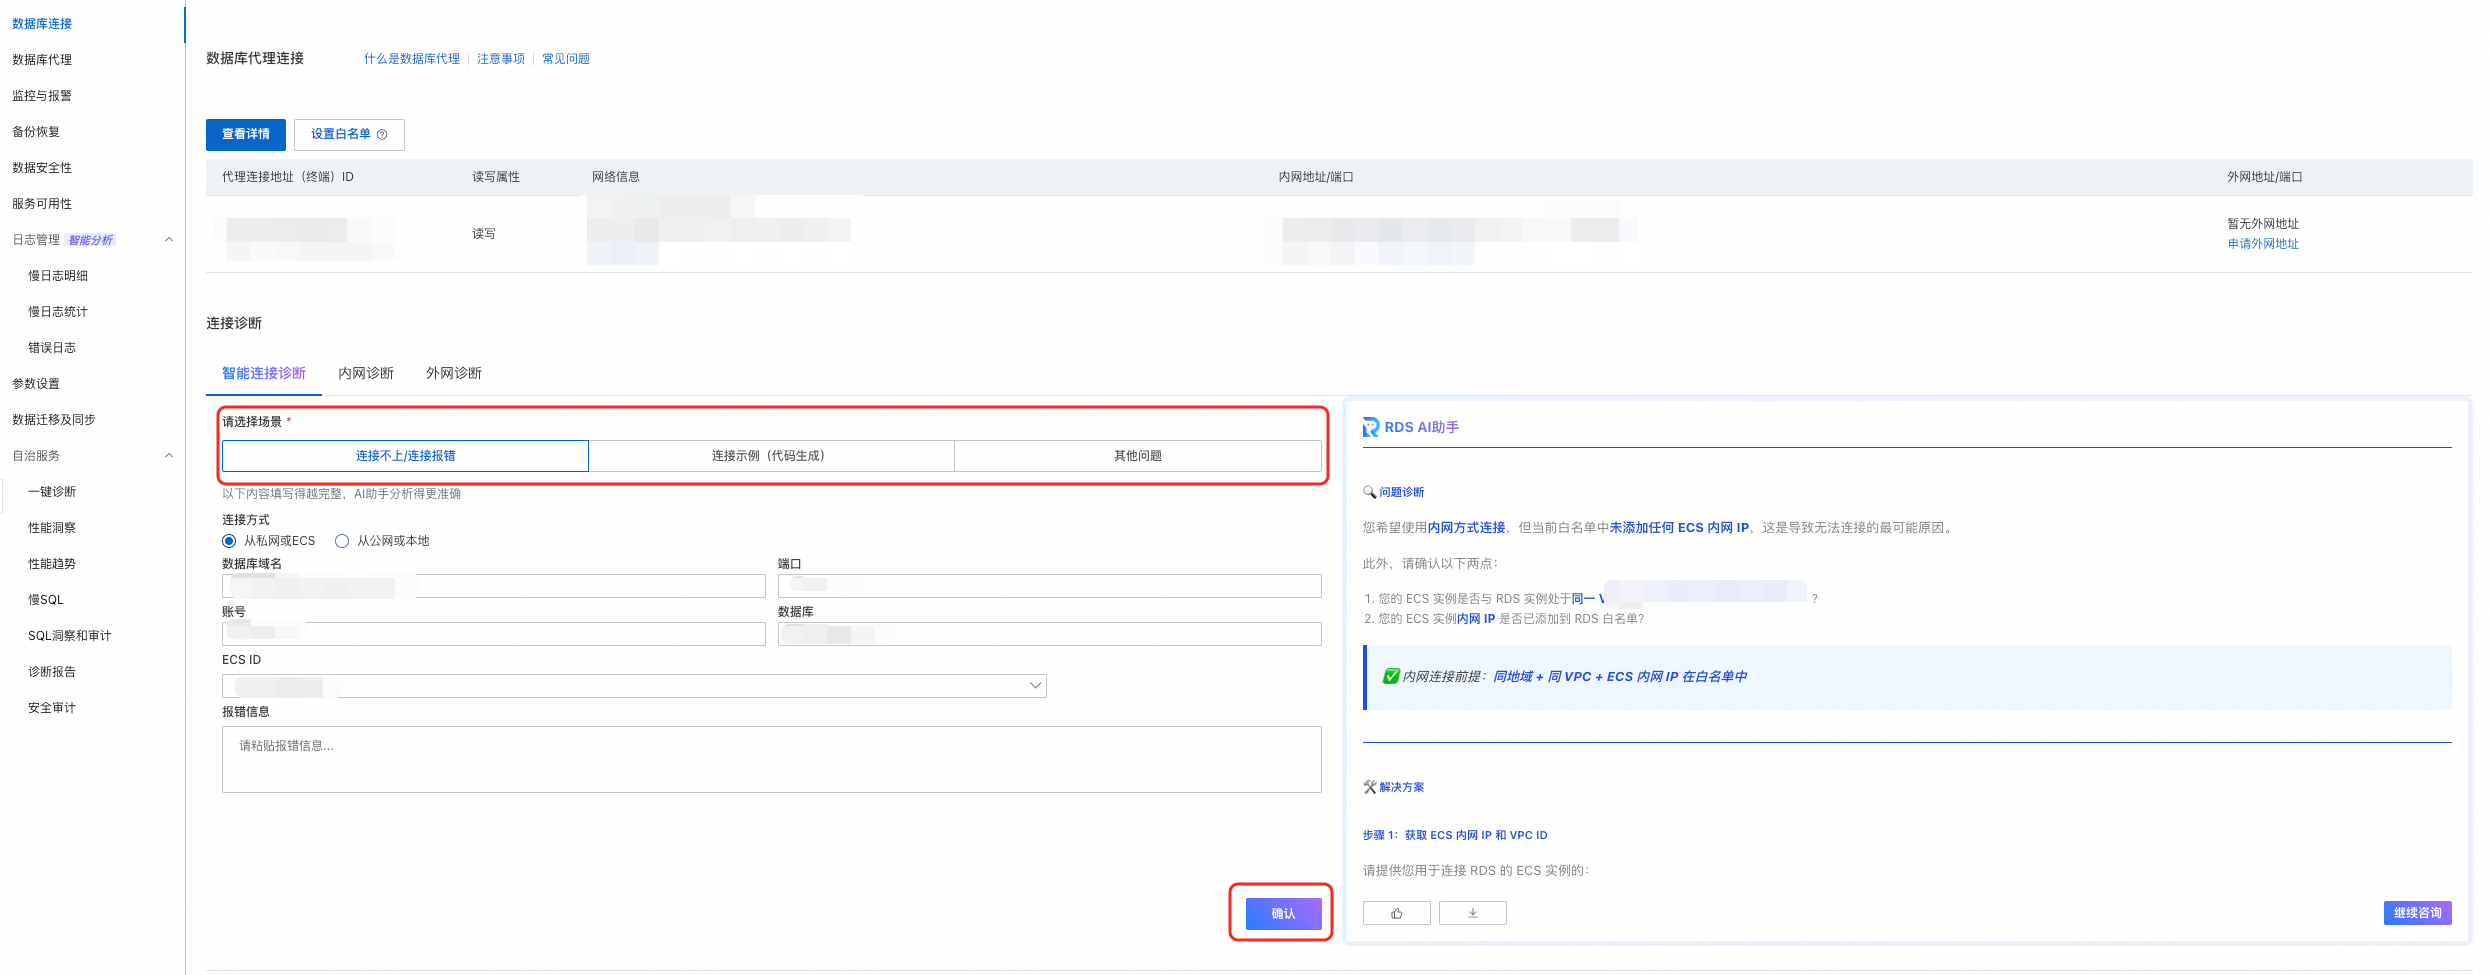2490x975 pixels.
Task: Select the 从私网或ECS radio option
Action: (x=229, y=541)
